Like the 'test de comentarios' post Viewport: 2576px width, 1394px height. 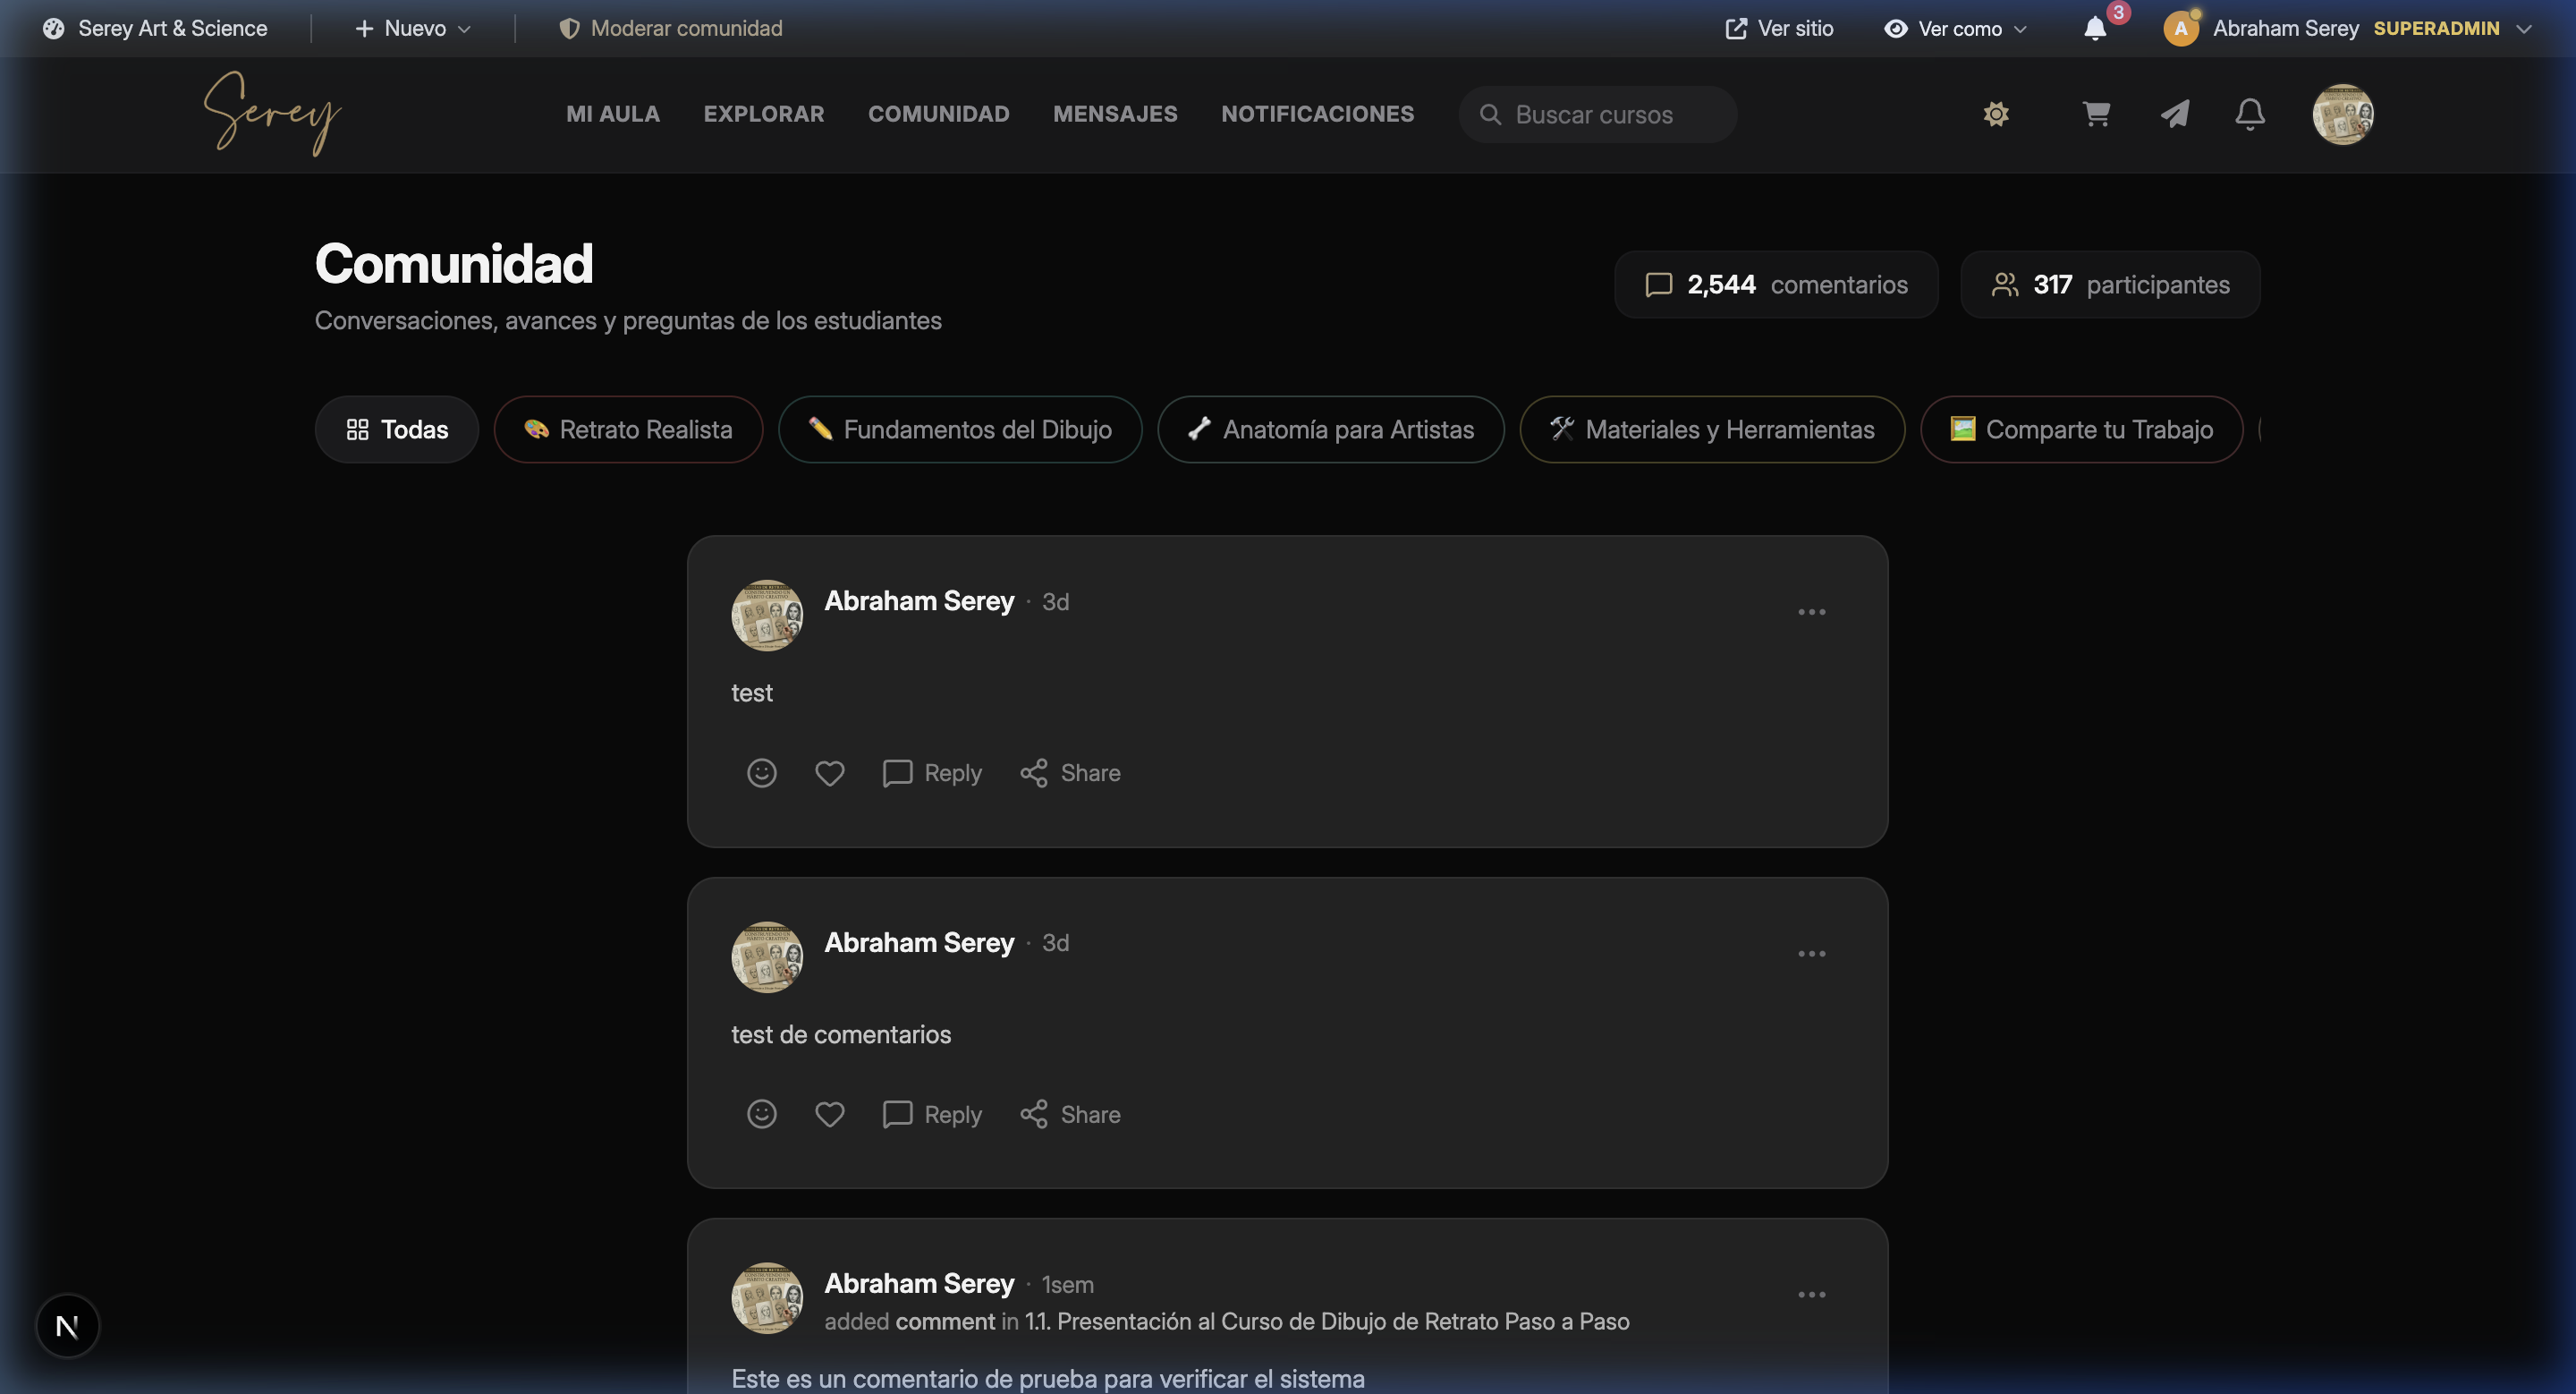click(829, 1114)
